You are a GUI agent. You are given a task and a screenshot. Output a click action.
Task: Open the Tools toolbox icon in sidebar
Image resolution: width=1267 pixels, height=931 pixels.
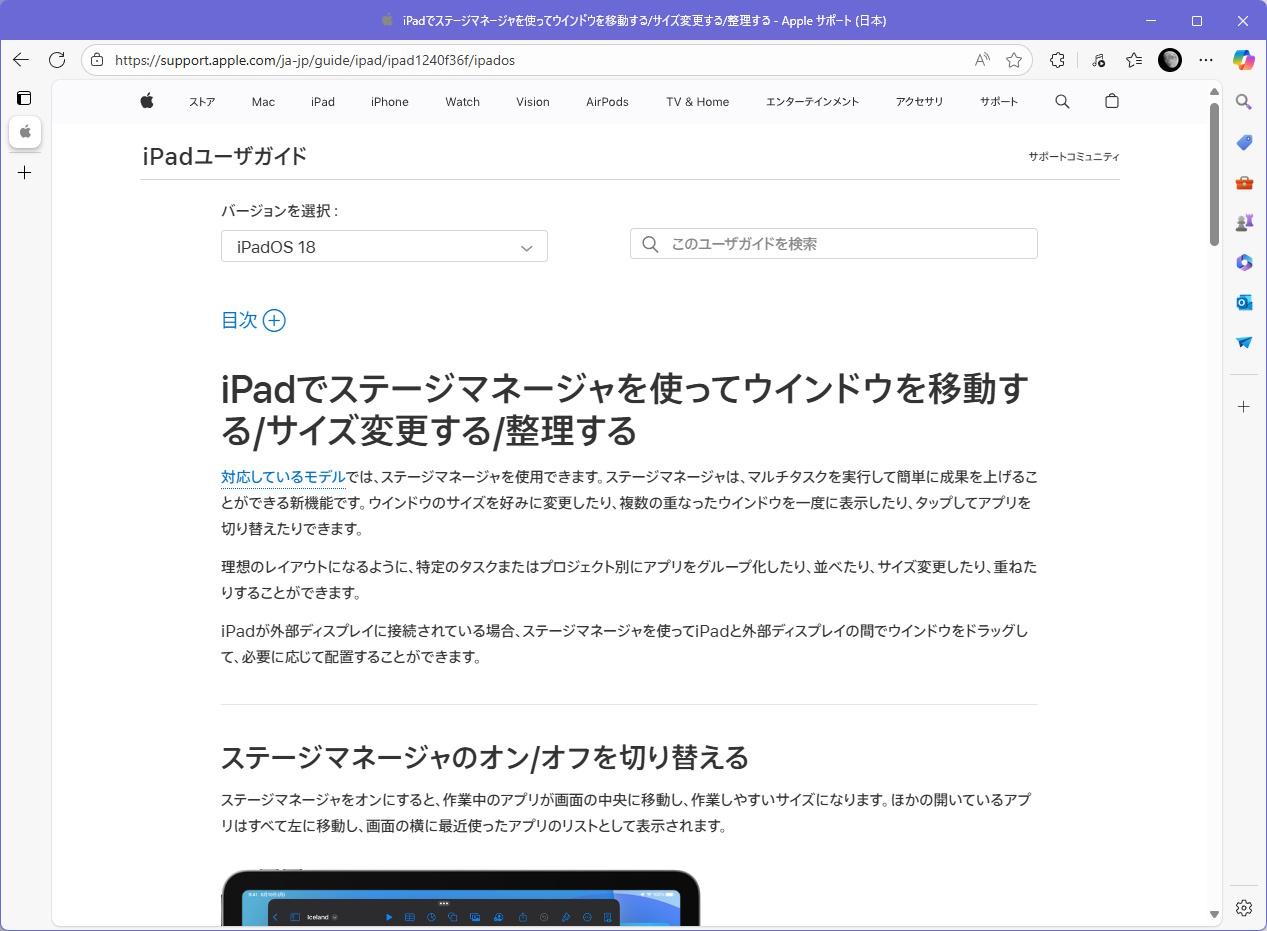pyautogui.click(x=1243, y=182)
